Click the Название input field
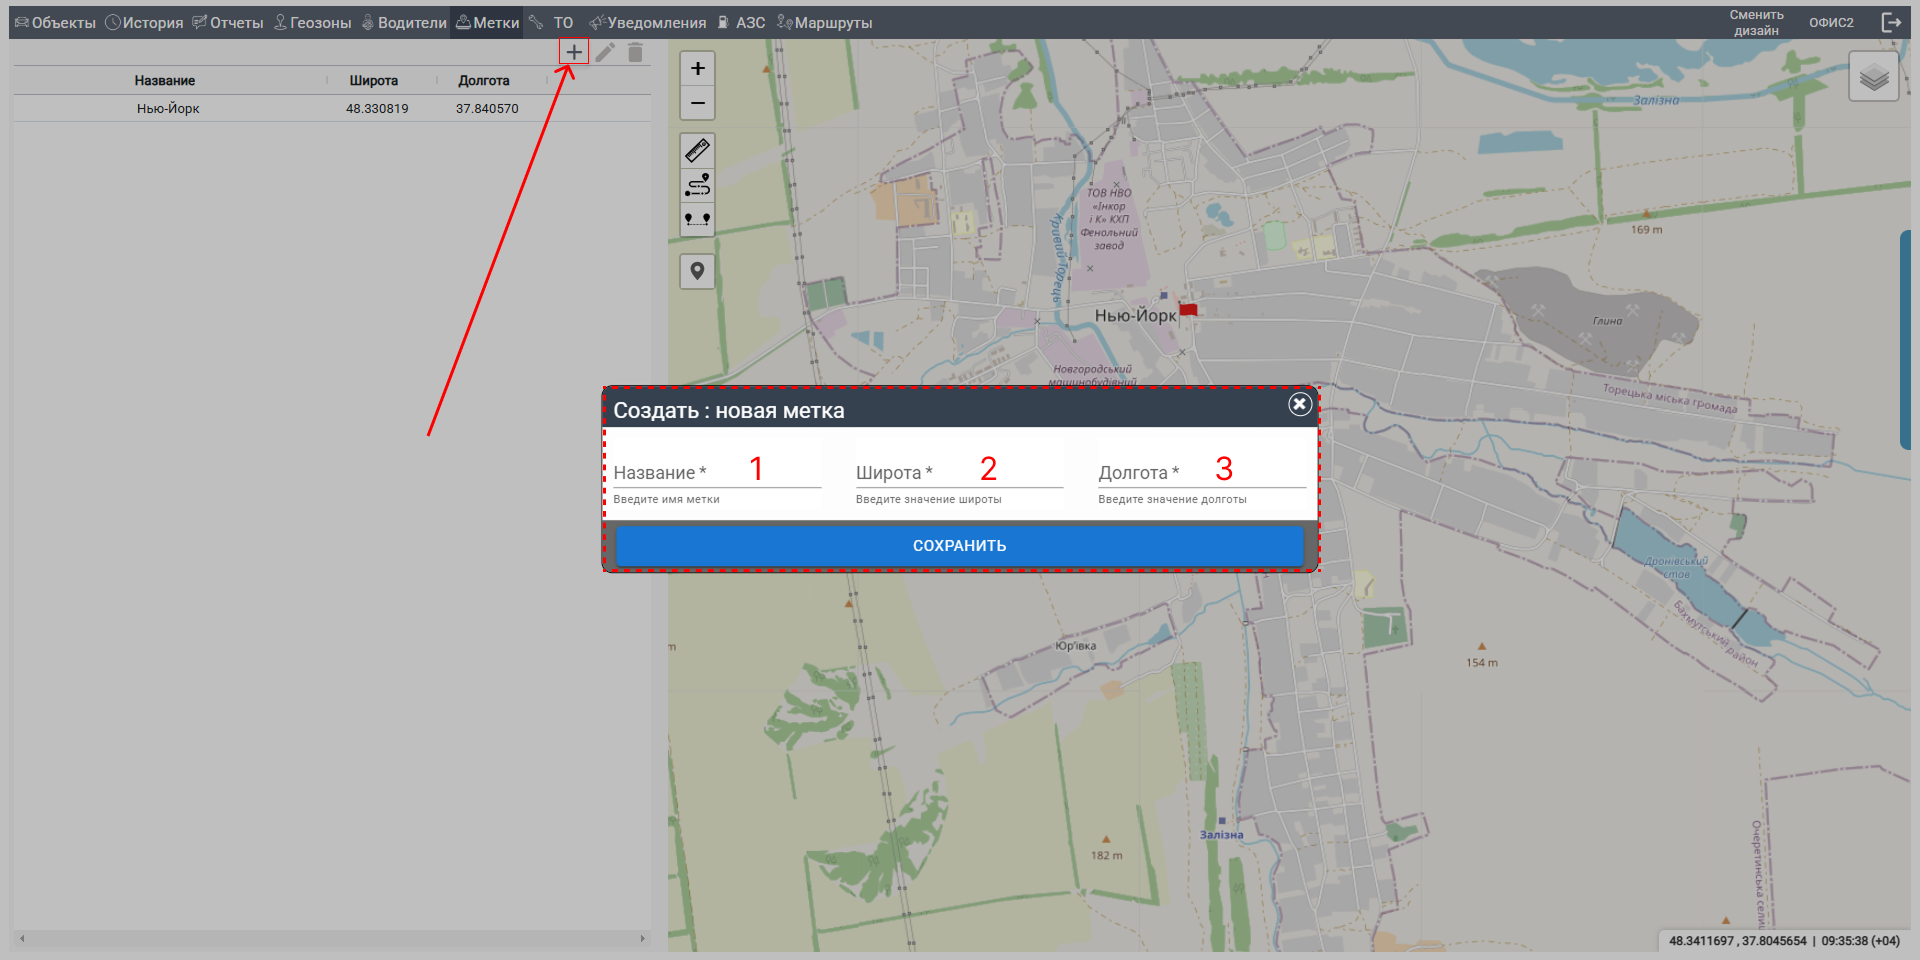The width and height of the screenshot is (1920, 960). pyautogui.click(x=716, y=473)
